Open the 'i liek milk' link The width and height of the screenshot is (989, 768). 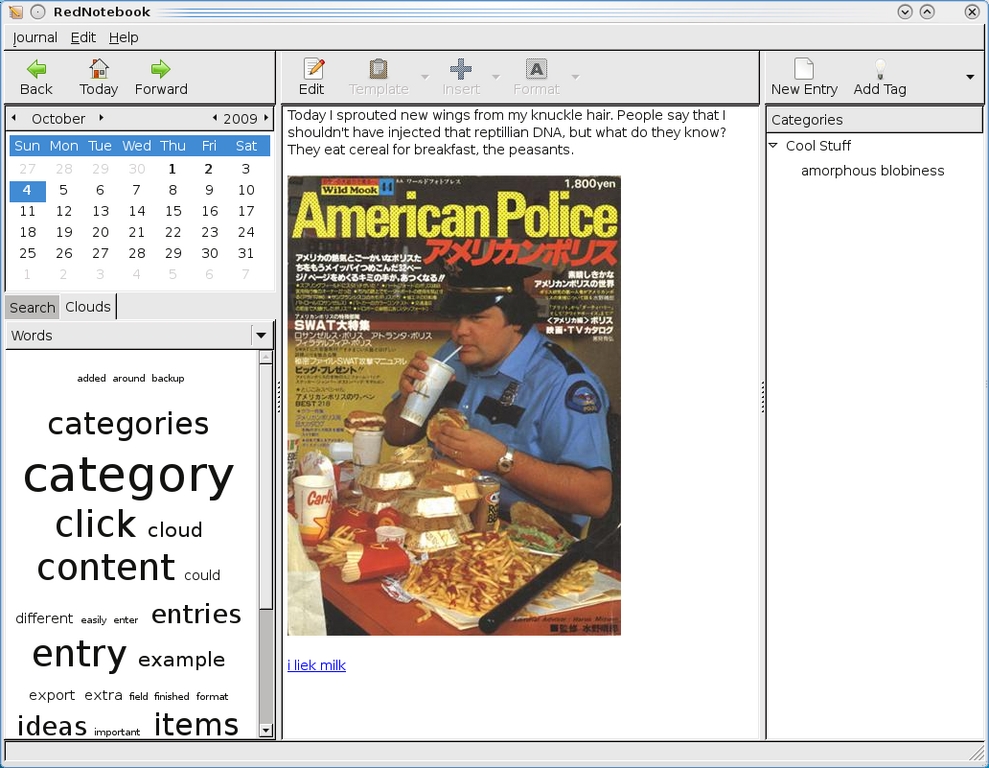[x=316, y=665]
